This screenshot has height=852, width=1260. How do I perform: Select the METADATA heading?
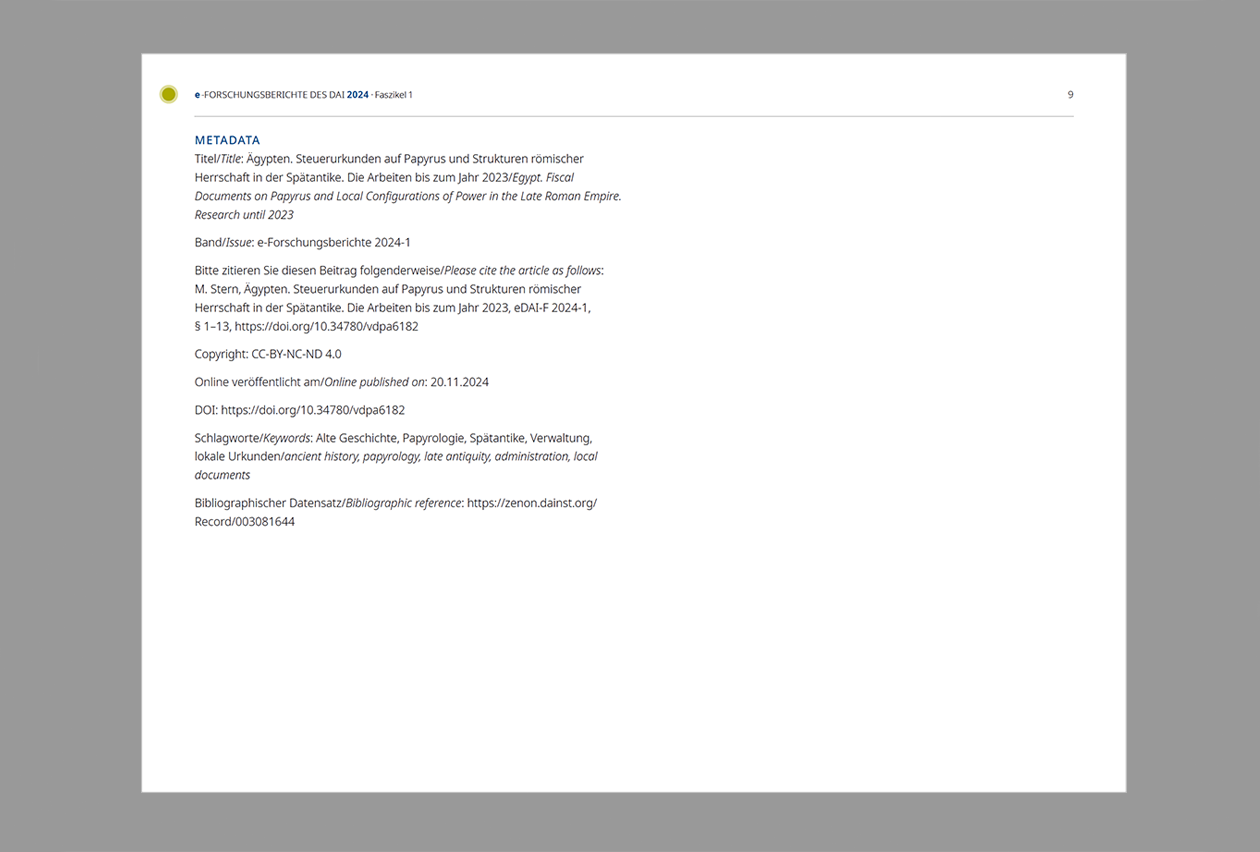coord(227,140)
